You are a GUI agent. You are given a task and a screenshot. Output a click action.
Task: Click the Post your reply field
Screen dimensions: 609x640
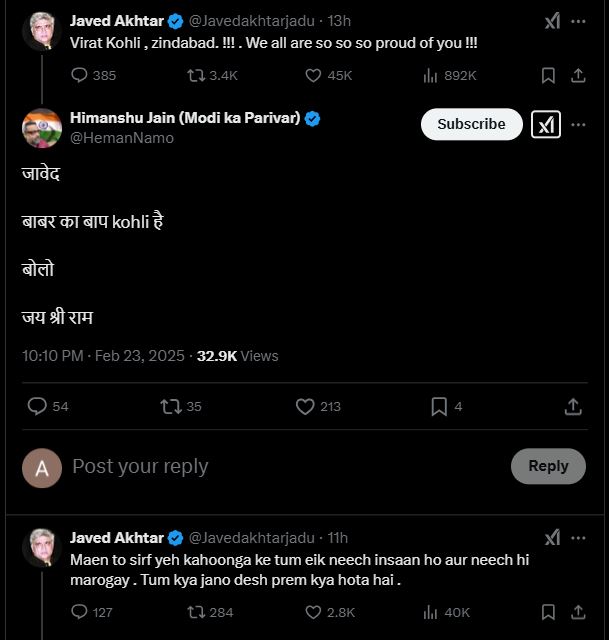coord(280,466)
